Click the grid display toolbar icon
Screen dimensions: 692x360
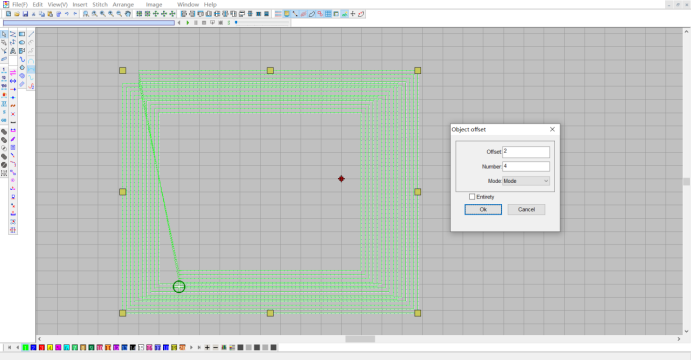tap(328, 14)
